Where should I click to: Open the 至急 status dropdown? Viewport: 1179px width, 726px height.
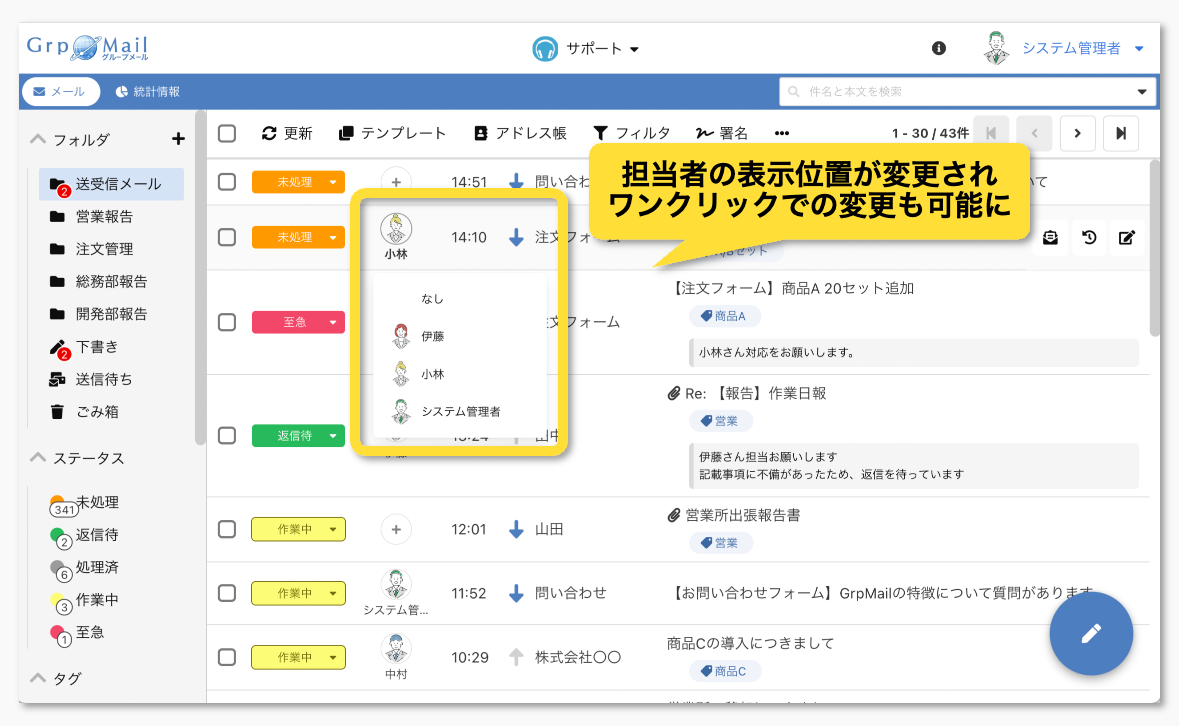(x=299, y=322)
